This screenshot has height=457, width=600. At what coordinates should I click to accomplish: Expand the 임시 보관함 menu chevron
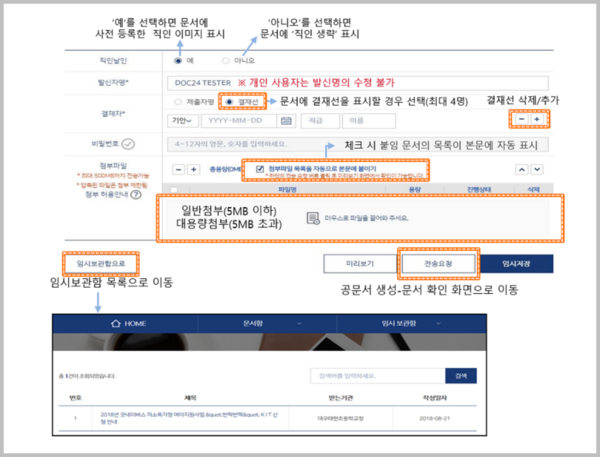click(x=439, y=324)
